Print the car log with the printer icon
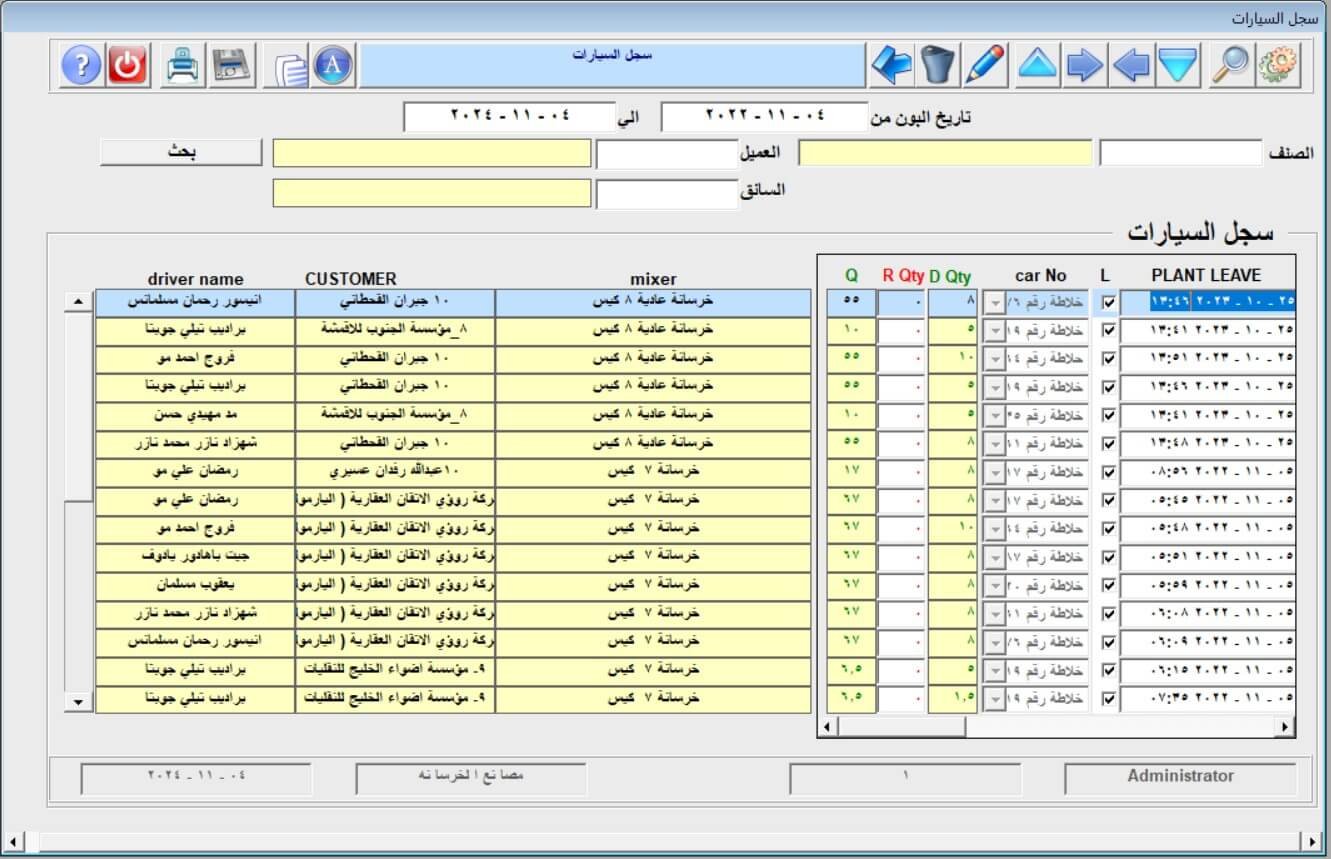 tap(183, 66)
